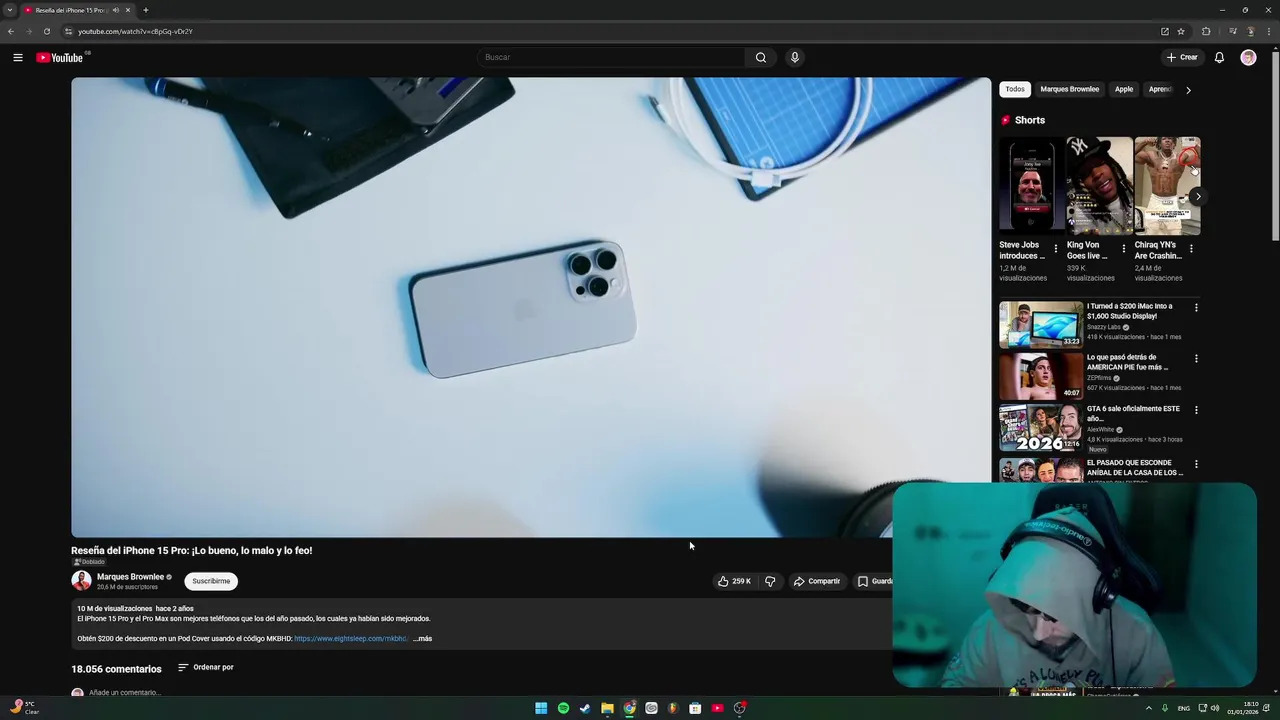
Task: Play the King Von Goes live short
Action: (1099, 186)
